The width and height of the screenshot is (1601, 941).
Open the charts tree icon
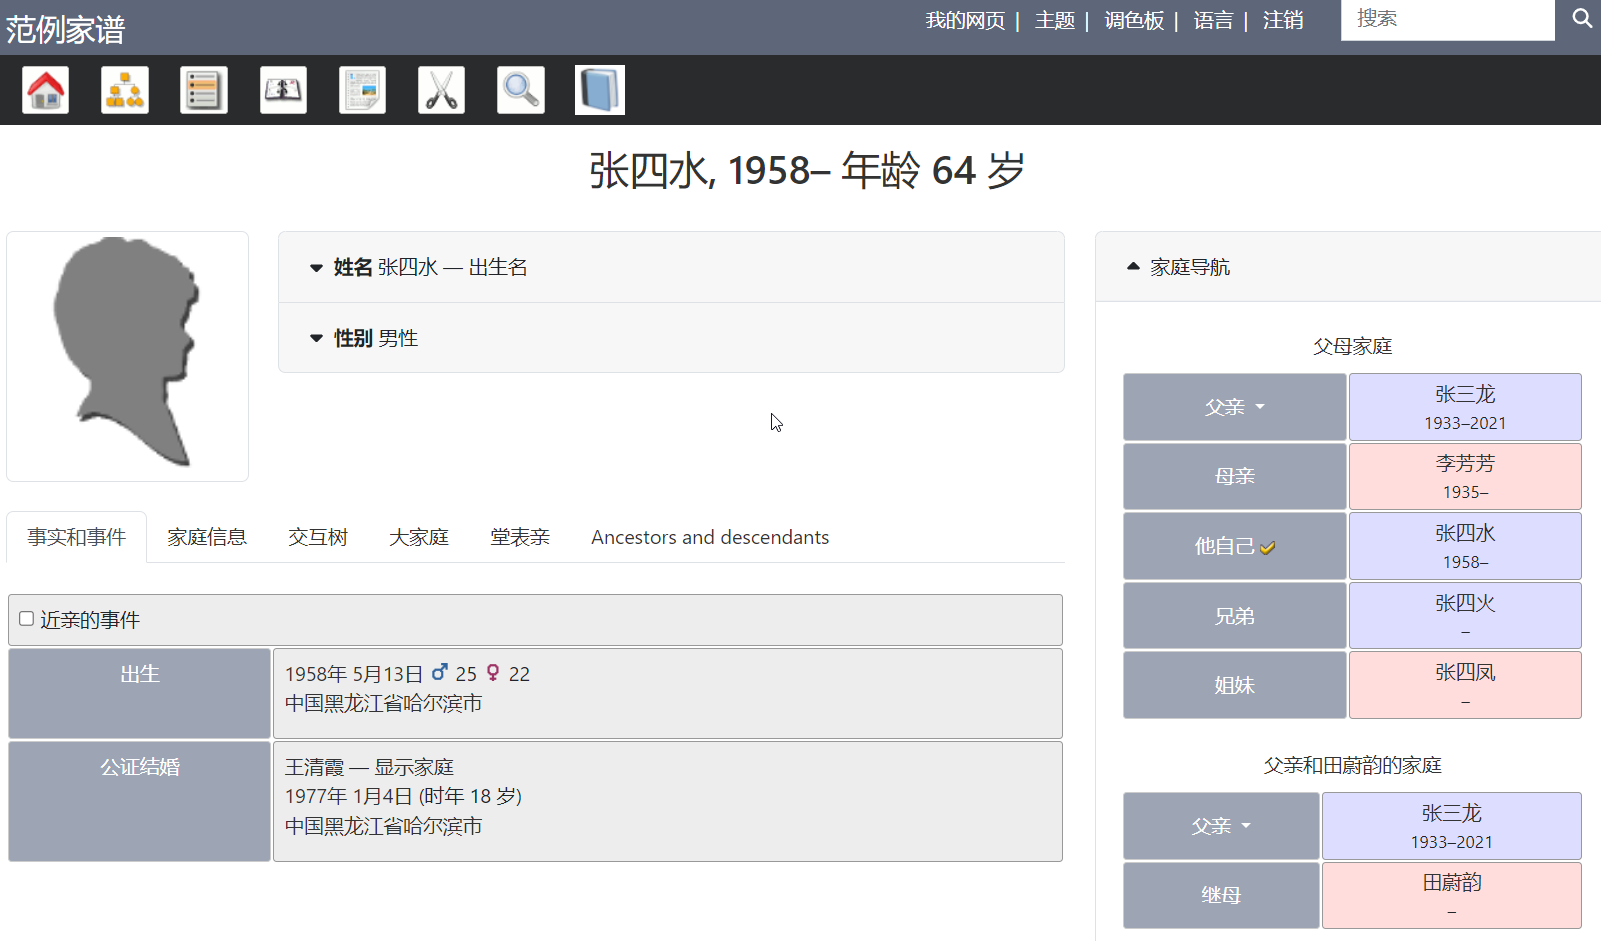125,90
